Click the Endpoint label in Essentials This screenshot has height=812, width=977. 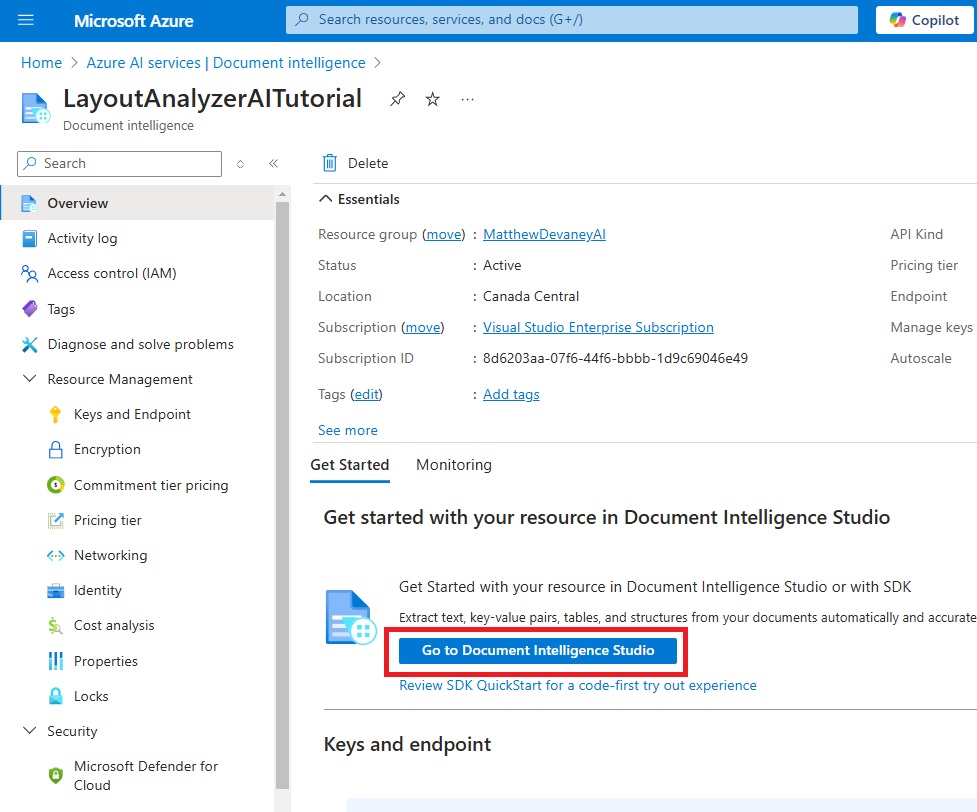click(918, 297)
